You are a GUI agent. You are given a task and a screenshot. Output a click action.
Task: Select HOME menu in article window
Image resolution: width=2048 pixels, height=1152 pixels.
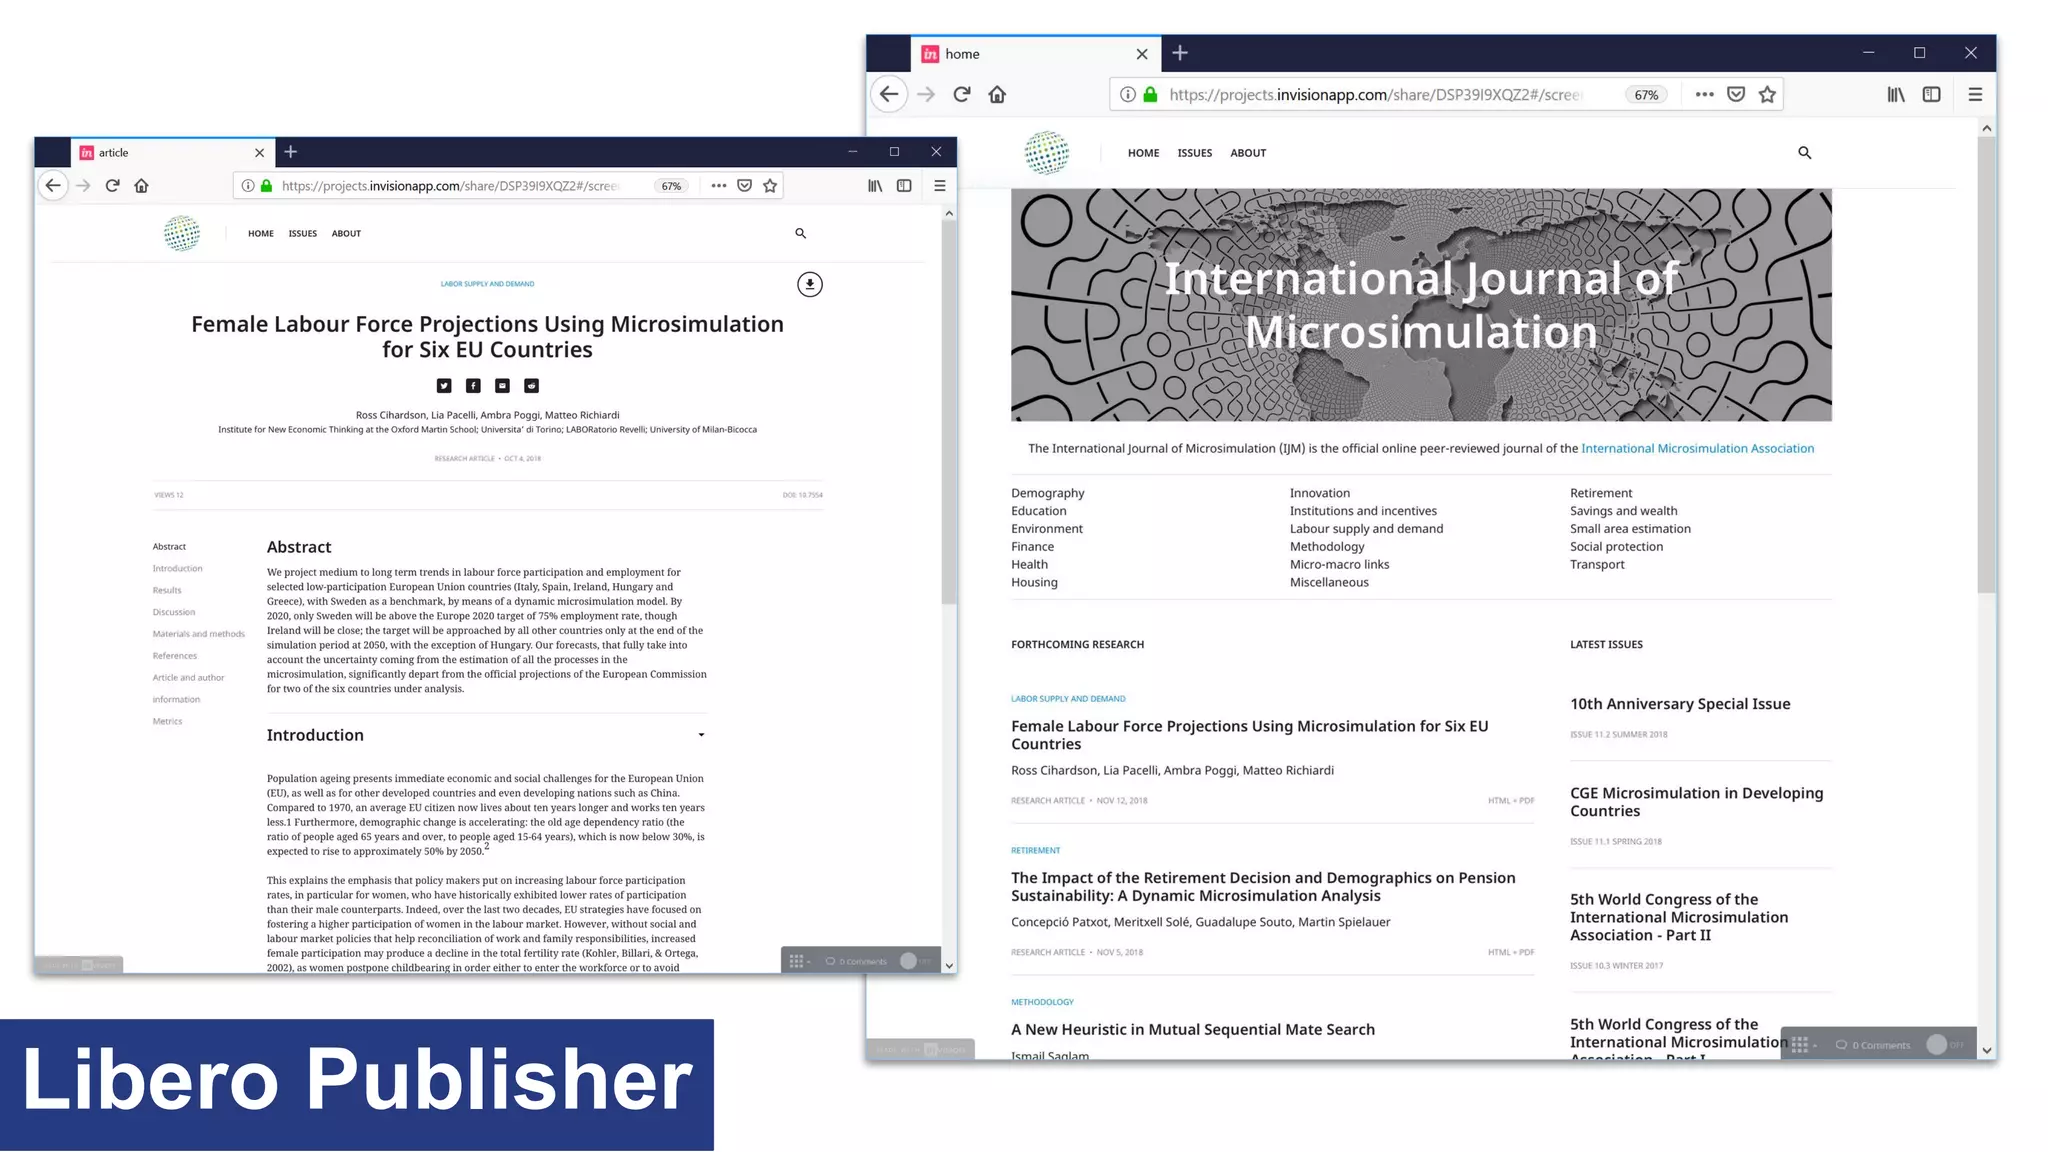[261, 234]
